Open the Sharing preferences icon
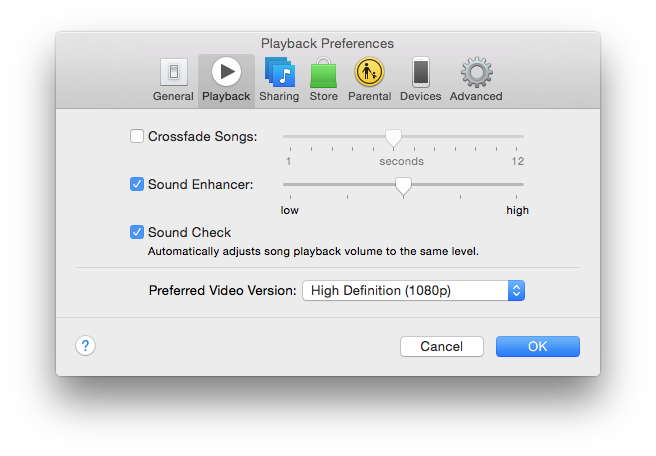The image size is (656, 456). pos(278,73)
